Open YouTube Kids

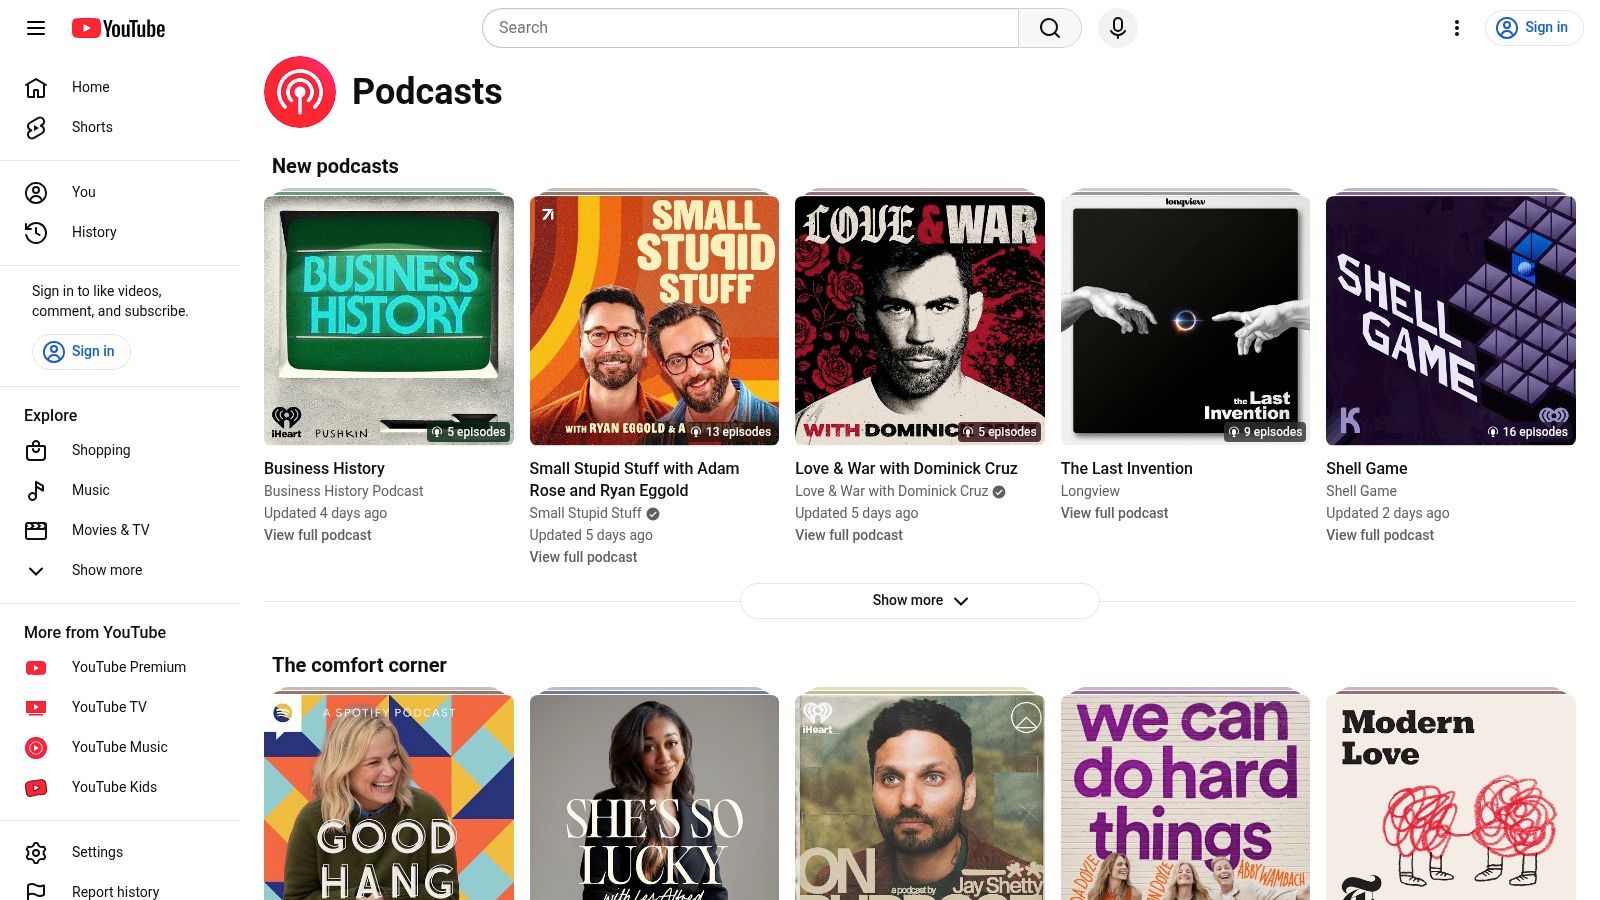coord(114,787)
